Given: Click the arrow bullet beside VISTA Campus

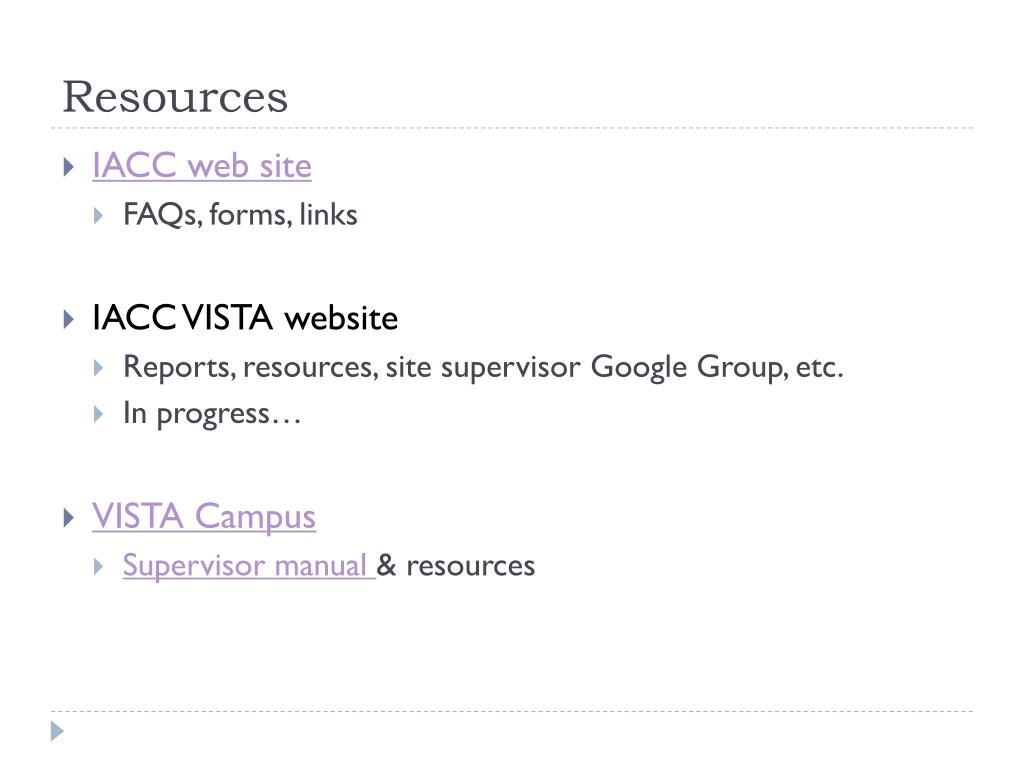Looking at the screenshot, I should tap(69, 518).
